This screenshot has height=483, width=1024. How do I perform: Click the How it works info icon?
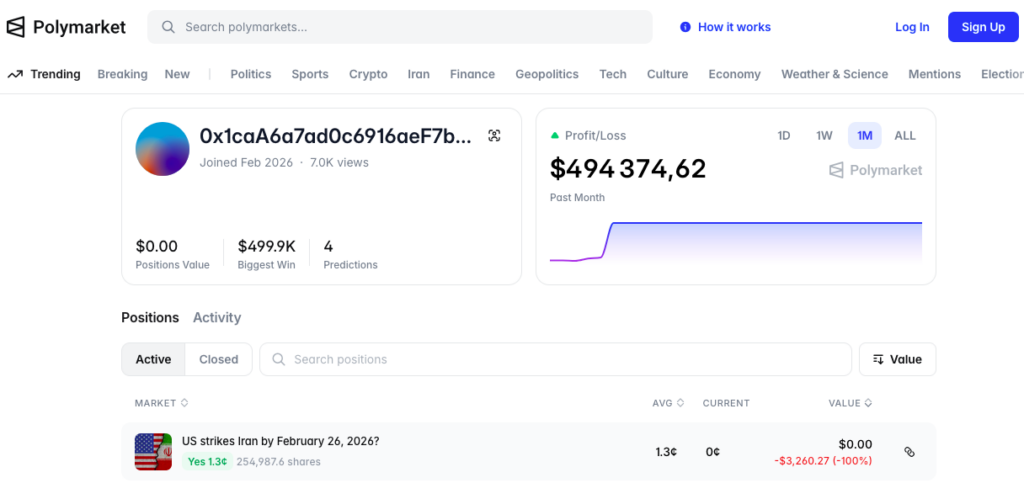[x=685, y=27]
